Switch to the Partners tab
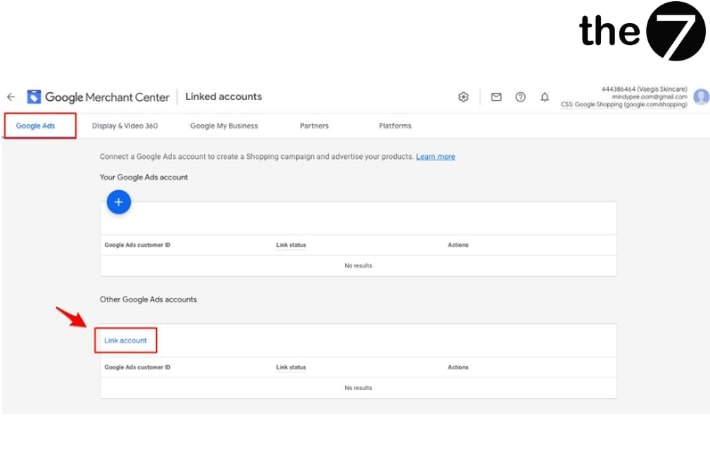710x466 pixels. point(314,126)
